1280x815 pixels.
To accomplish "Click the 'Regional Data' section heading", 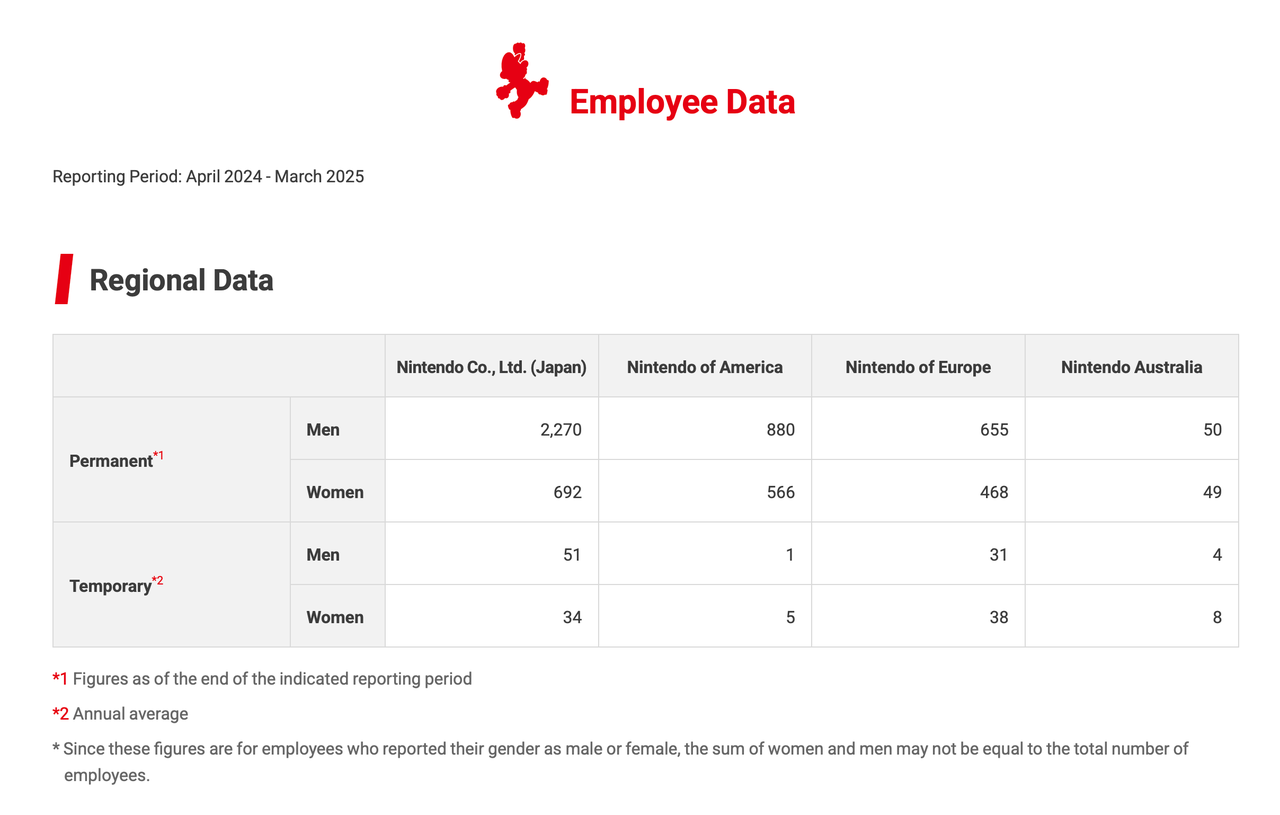I will tap(181, 280).
